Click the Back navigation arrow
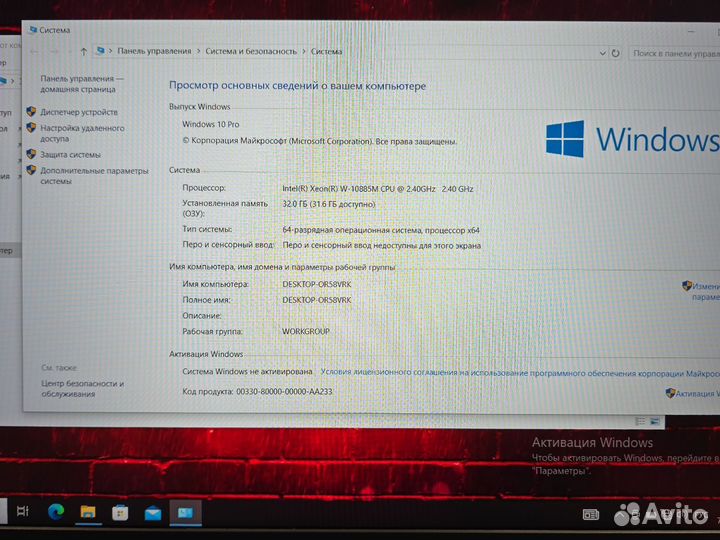The height and width of the screenshot is (540, 720). (x=34, y=51)
